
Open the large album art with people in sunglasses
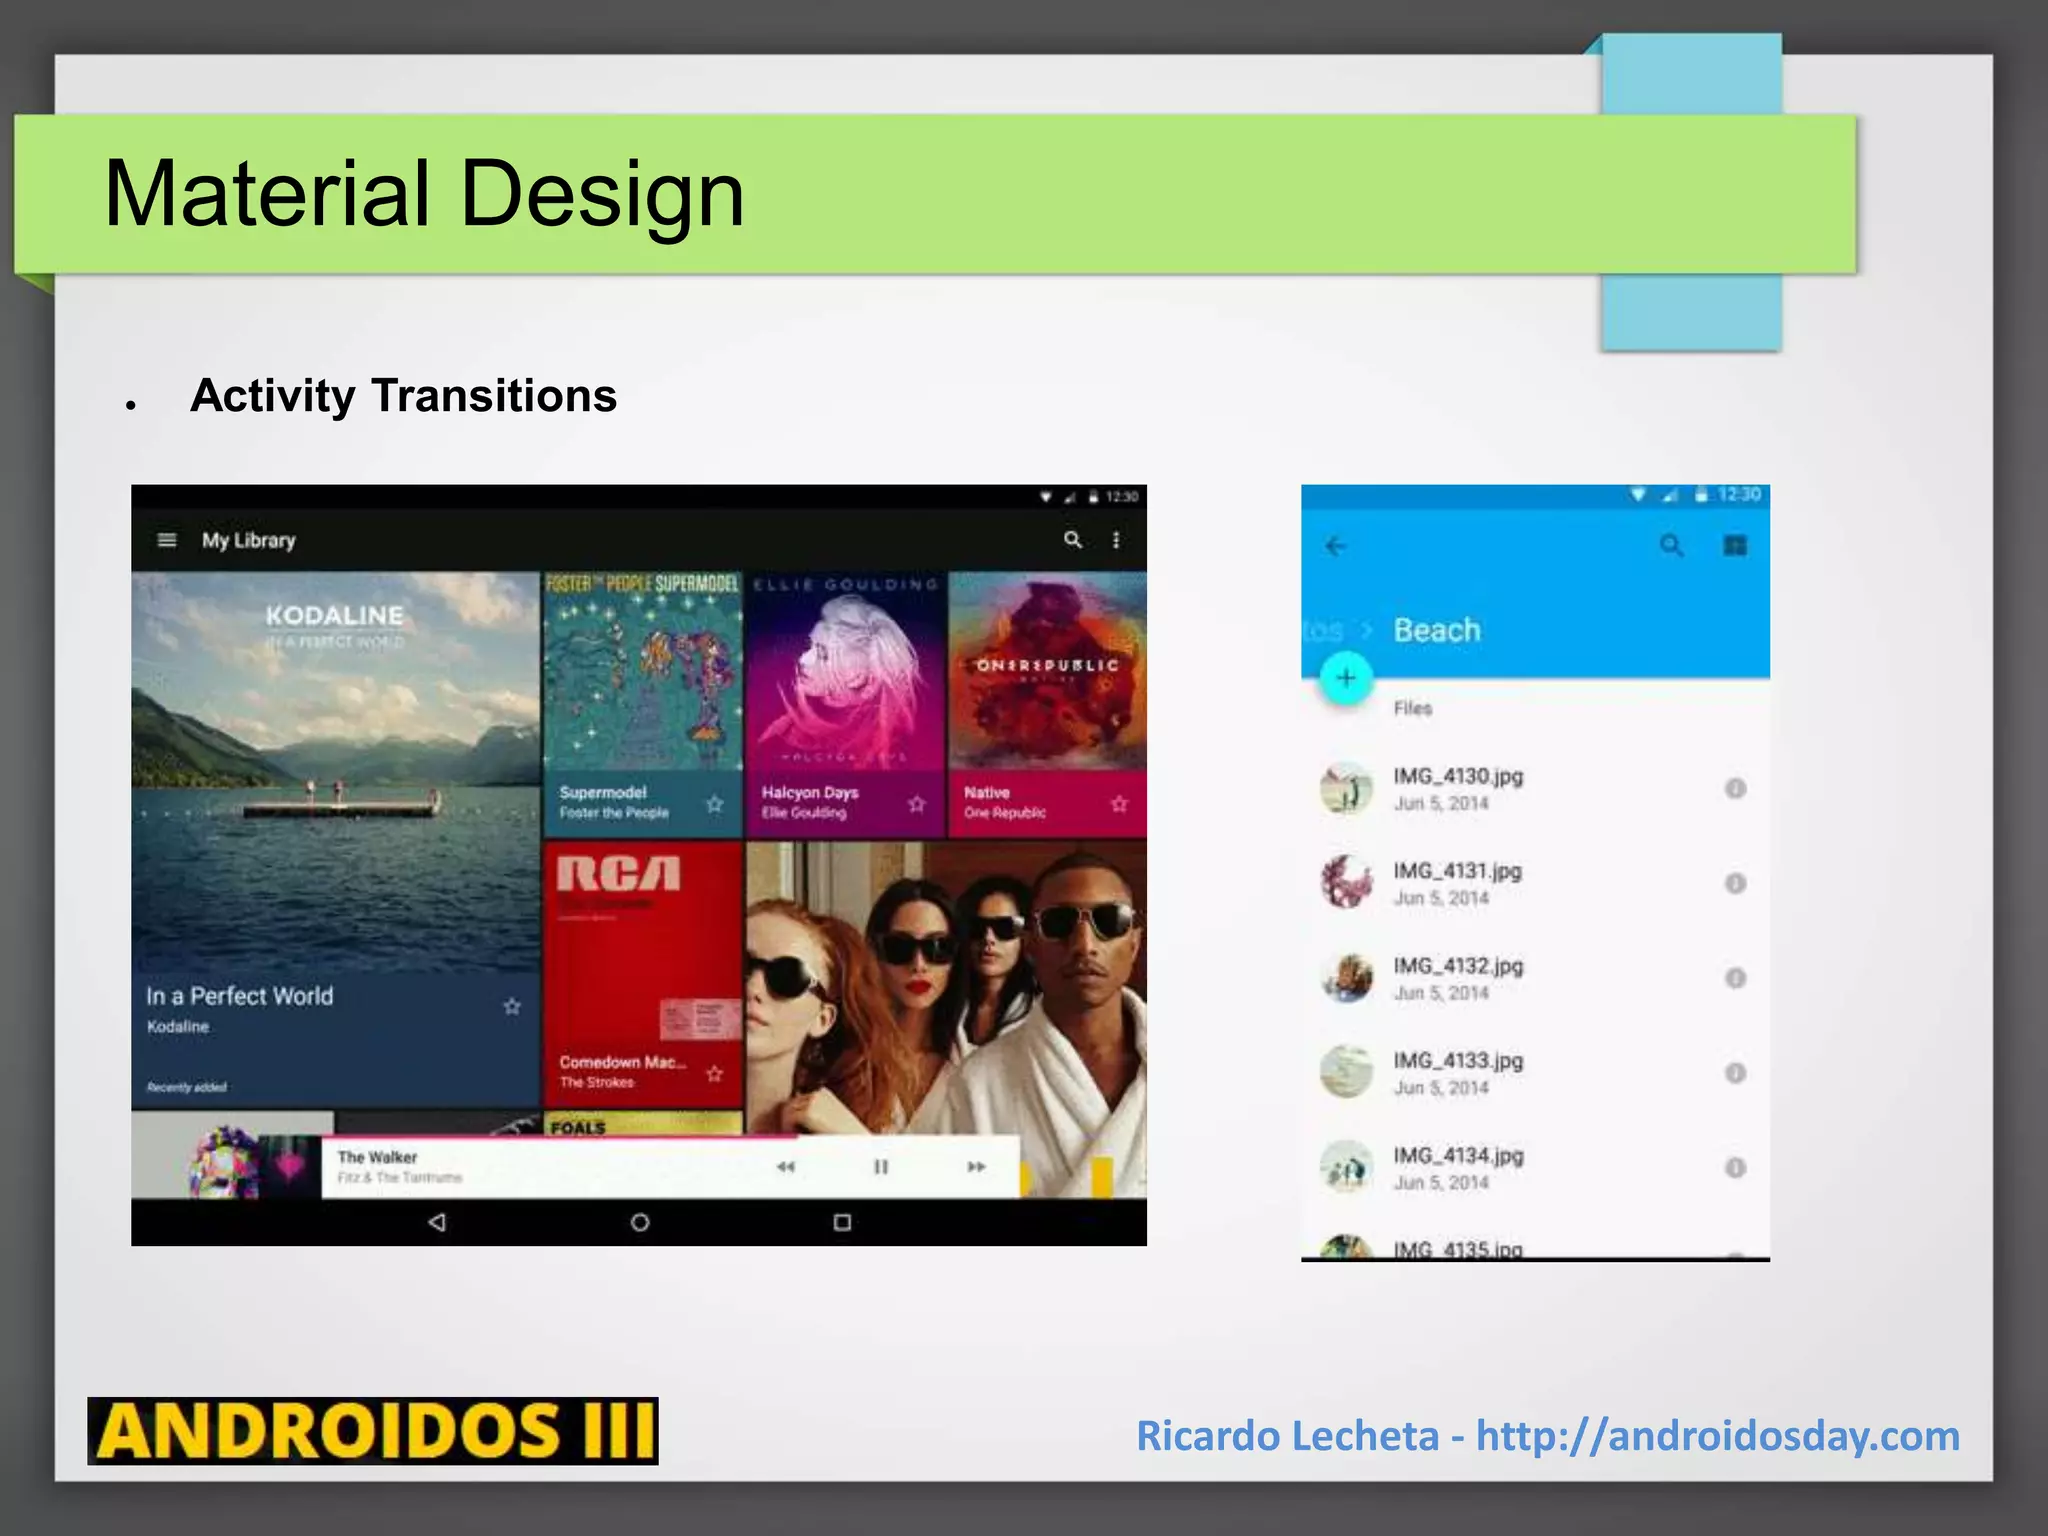[946, 988]
